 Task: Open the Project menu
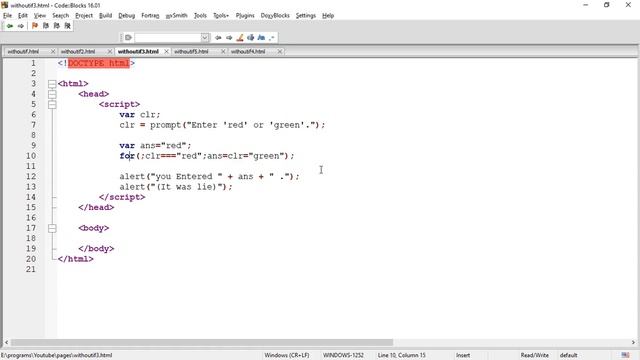point(84,16)
